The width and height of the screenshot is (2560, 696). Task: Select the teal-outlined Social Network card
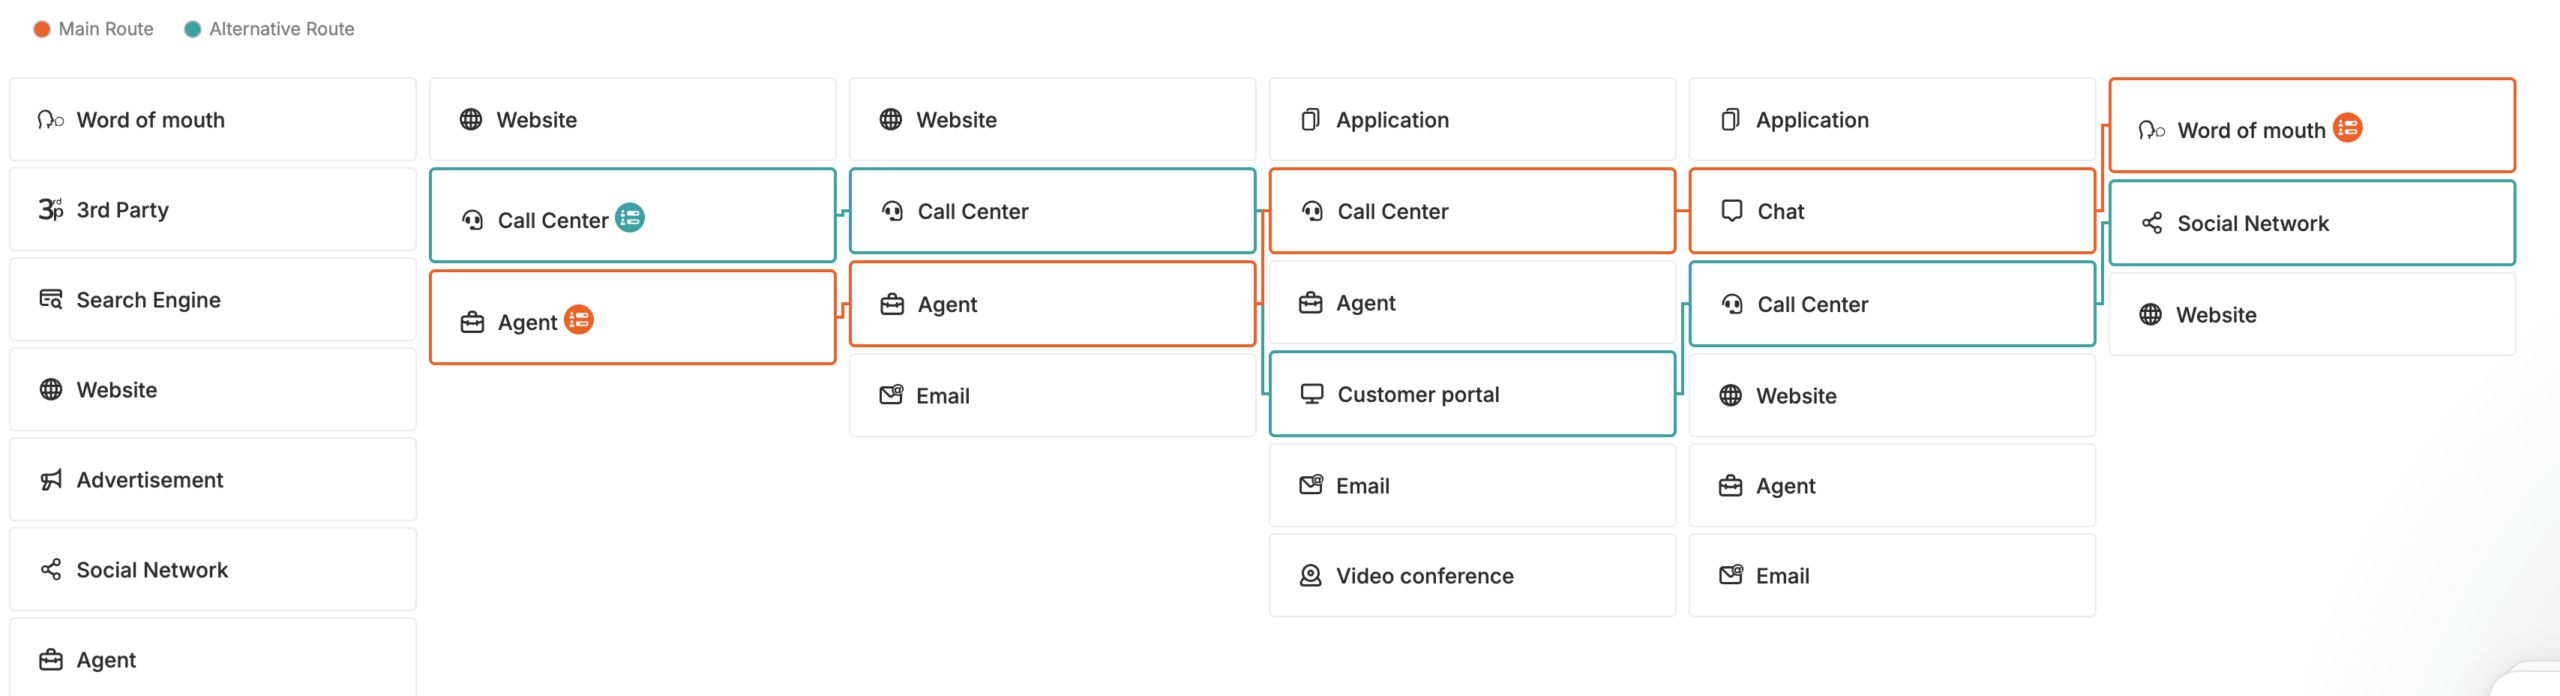click(x=2312, y=223)
